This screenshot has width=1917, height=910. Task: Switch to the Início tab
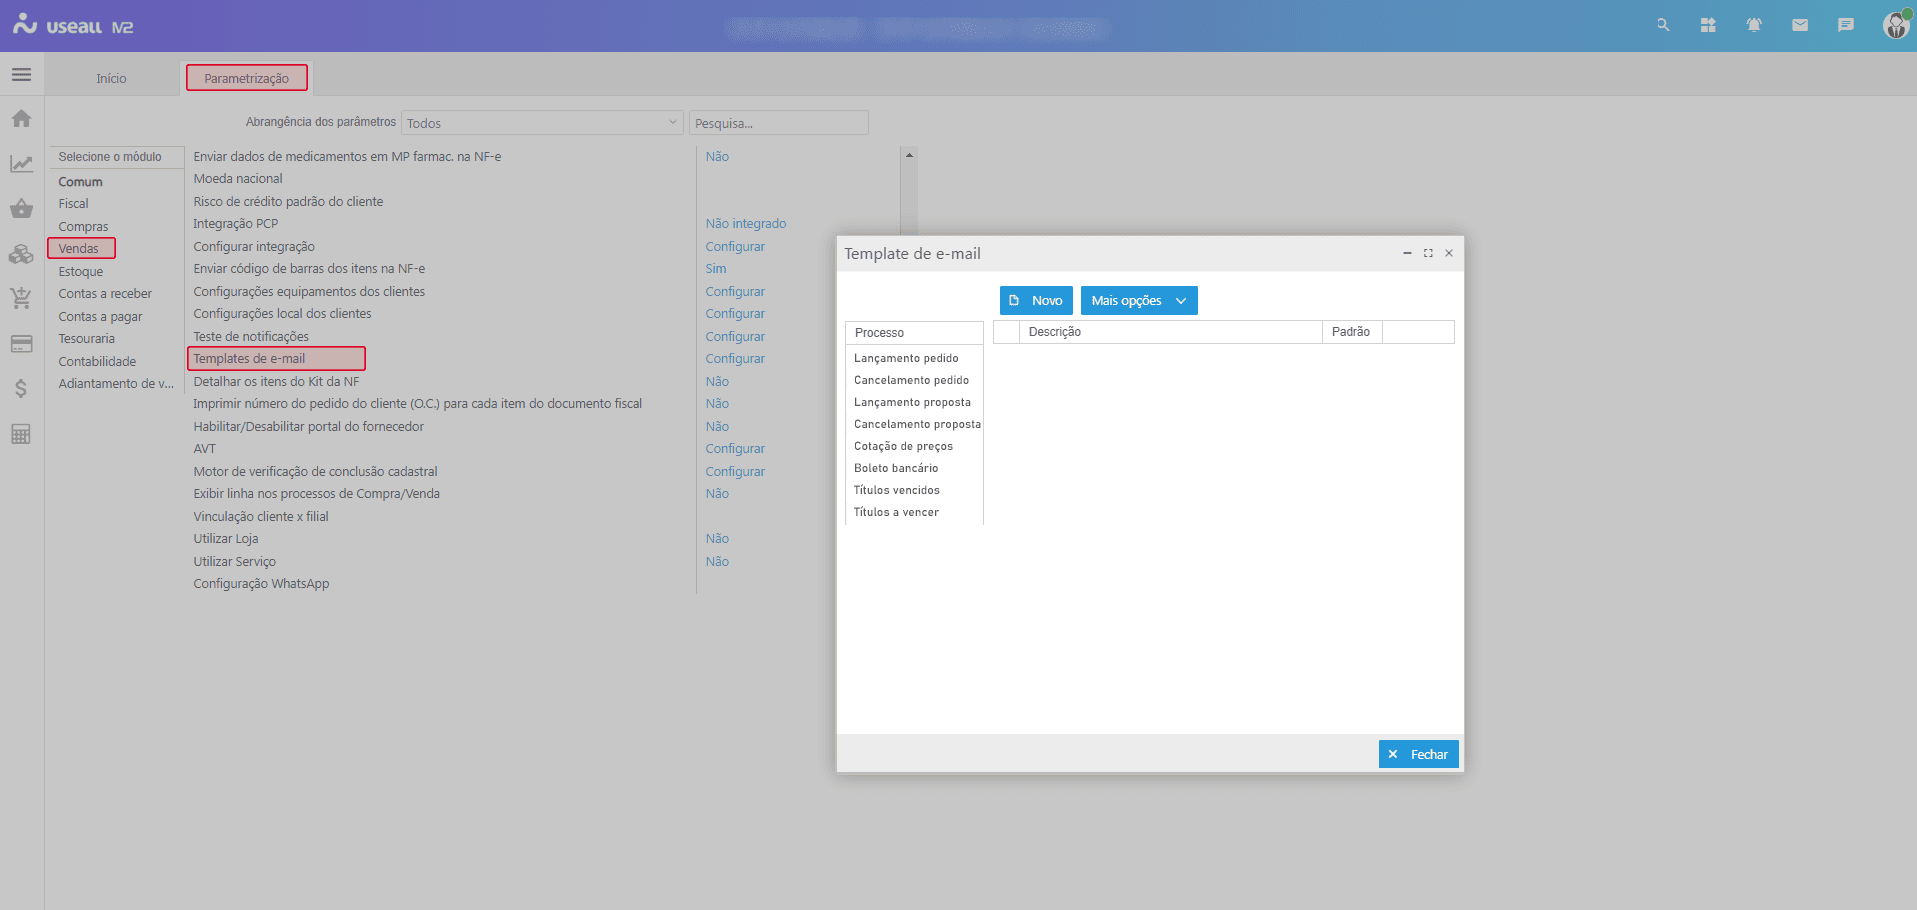point(111,78)
